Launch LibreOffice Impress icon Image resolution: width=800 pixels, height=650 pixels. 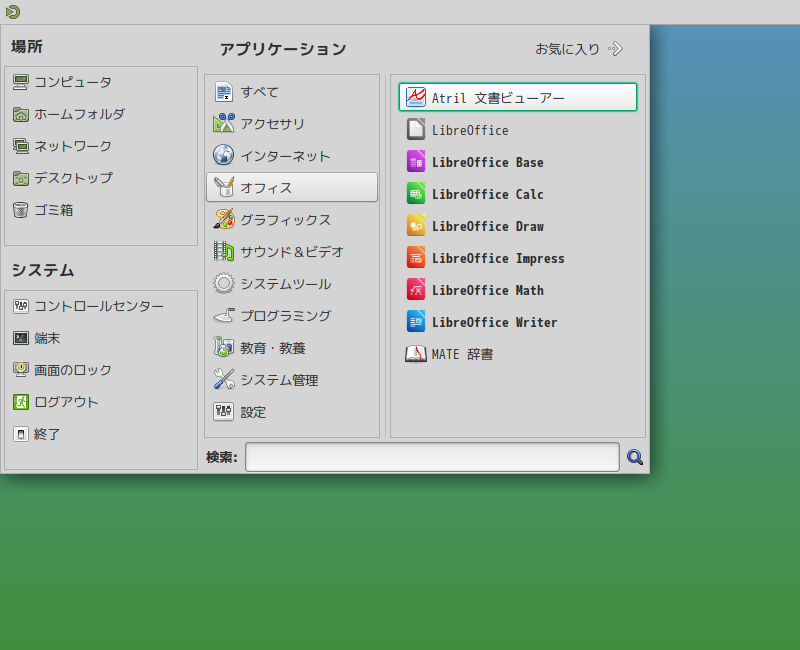coord(416,257)
